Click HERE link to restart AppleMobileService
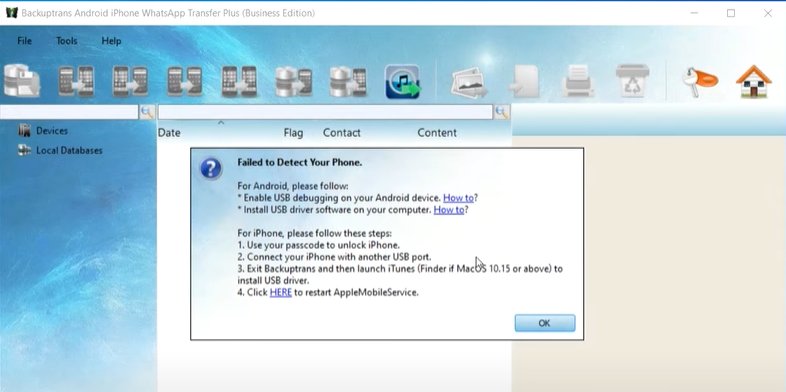 click(281, 292)
